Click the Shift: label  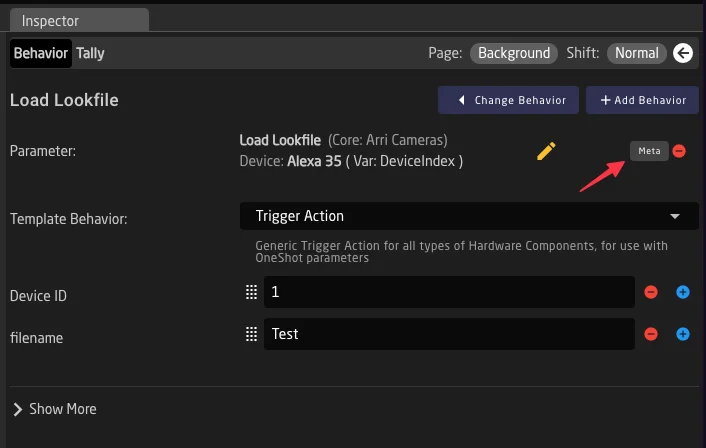[583, 53]
